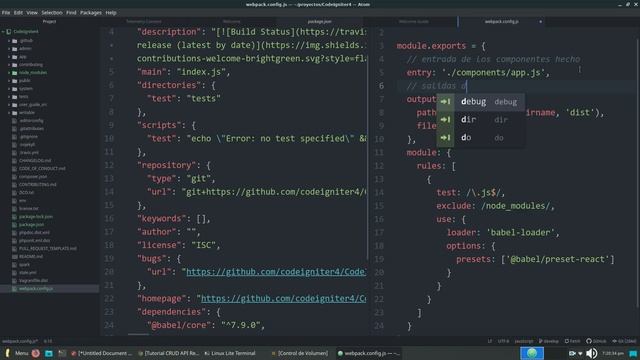The image size is (640, 360).
Task: Follow the bugs url GitHub link
Action: 276,272
